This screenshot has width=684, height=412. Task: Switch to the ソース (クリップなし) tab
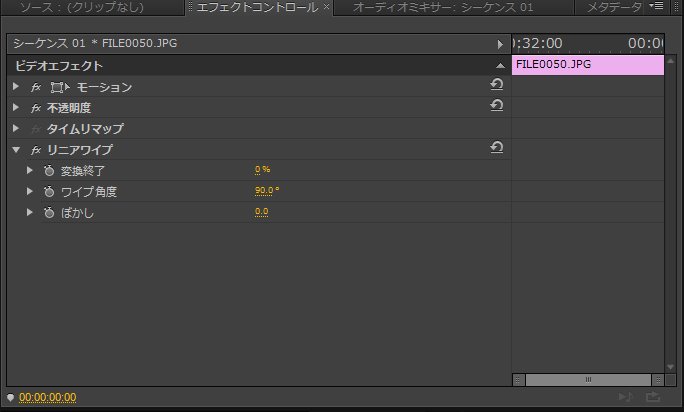click(82, 7)
